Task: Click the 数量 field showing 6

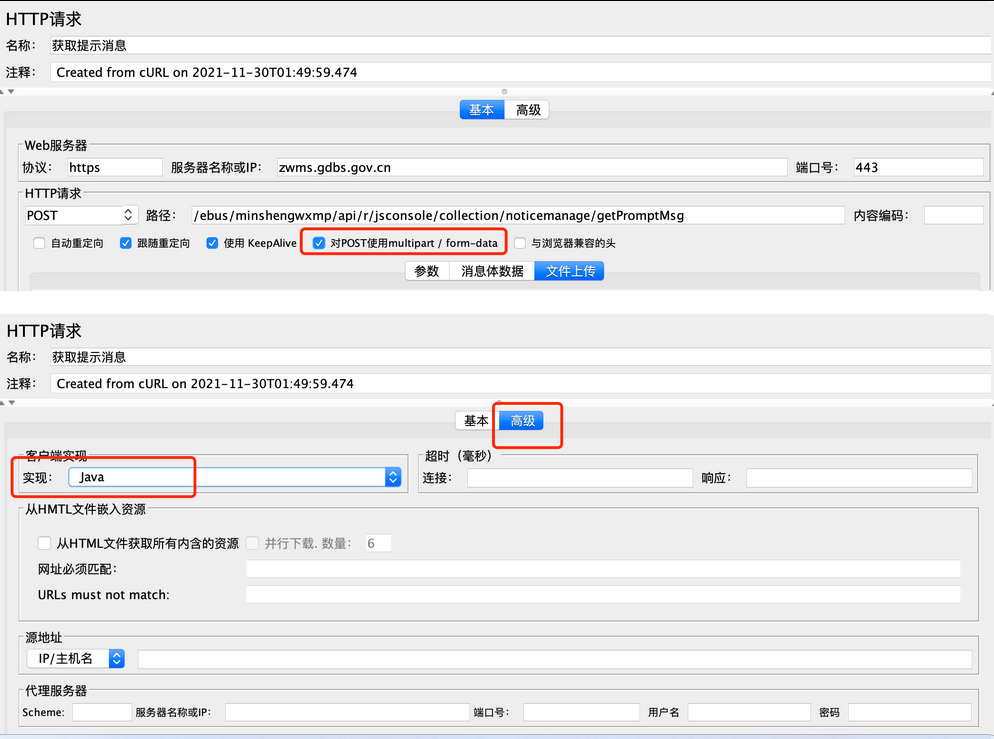Action: (x=378, y=543)
